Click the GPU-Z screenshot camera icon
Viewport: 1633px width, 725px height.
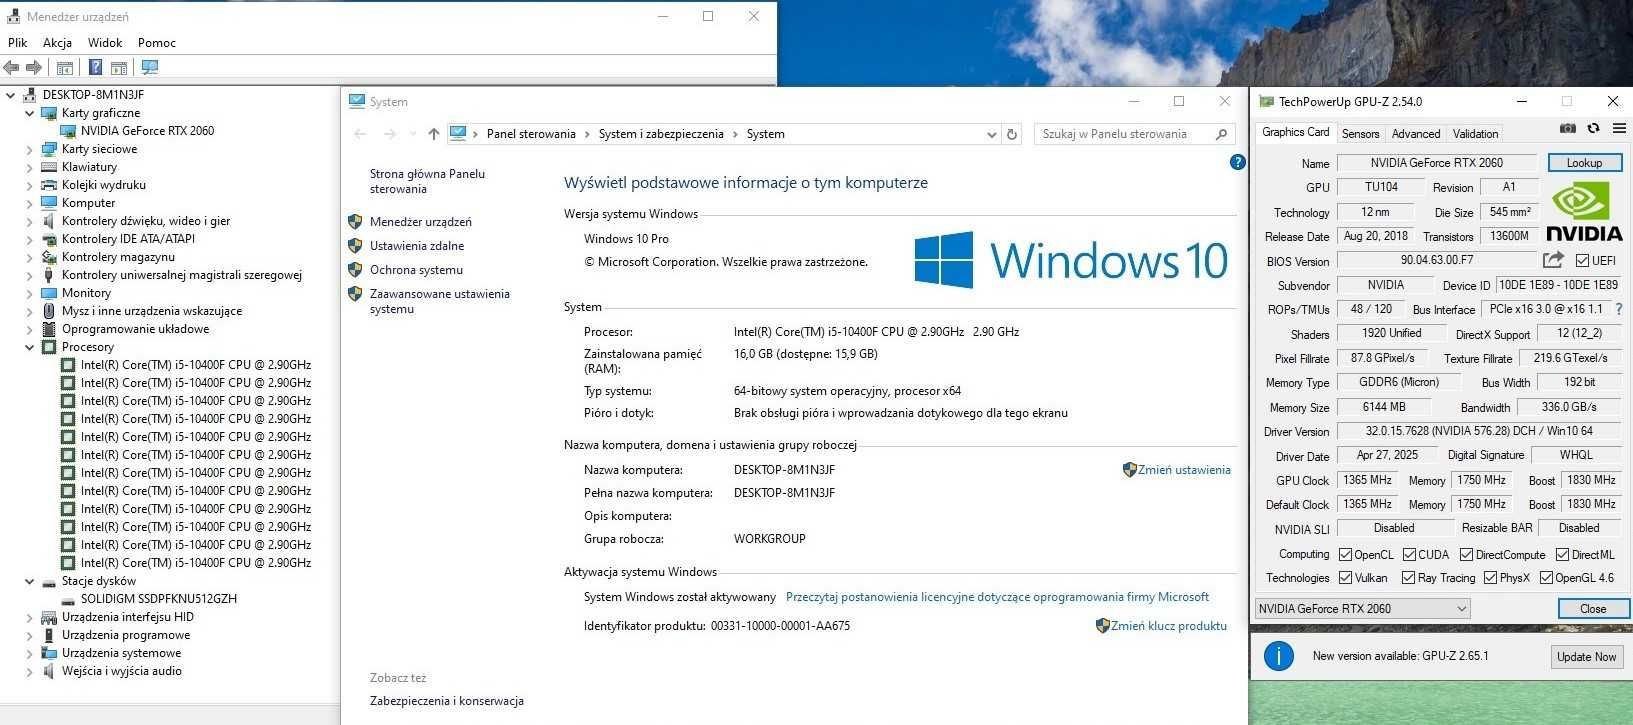1567,128
